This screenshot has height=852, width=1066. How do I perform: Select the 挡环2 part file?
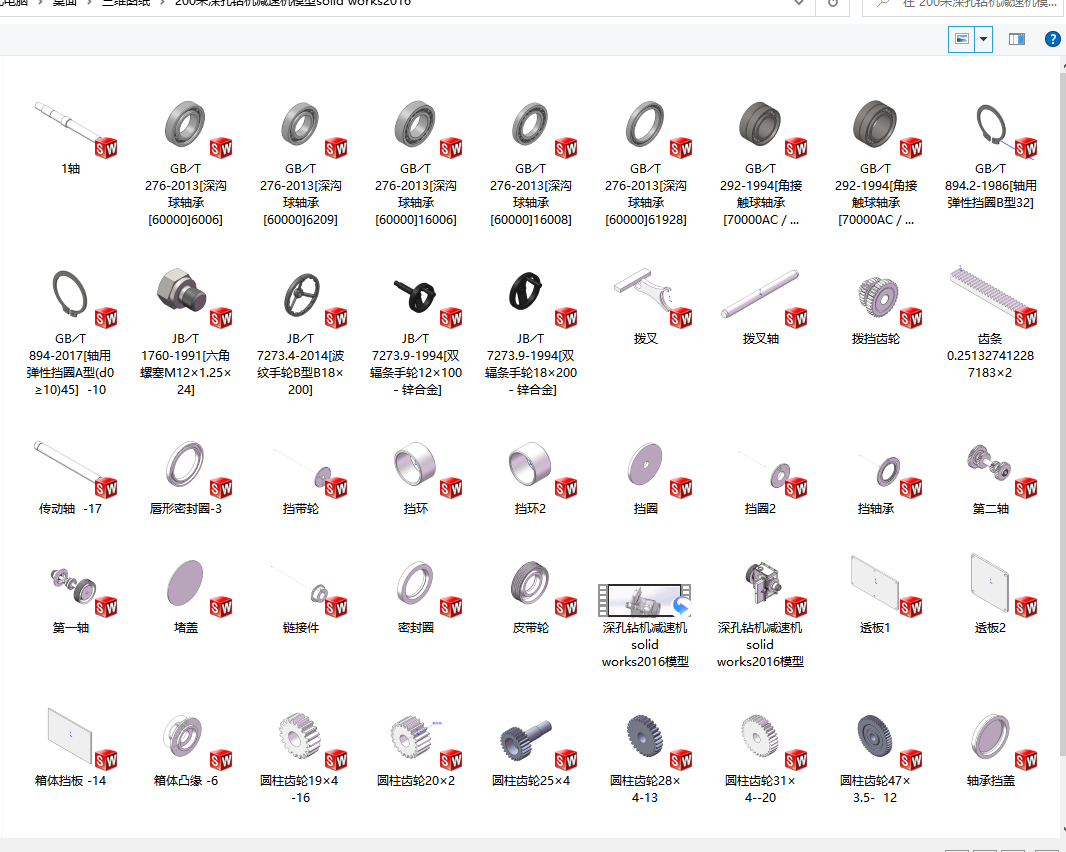[x=530, y=476]
